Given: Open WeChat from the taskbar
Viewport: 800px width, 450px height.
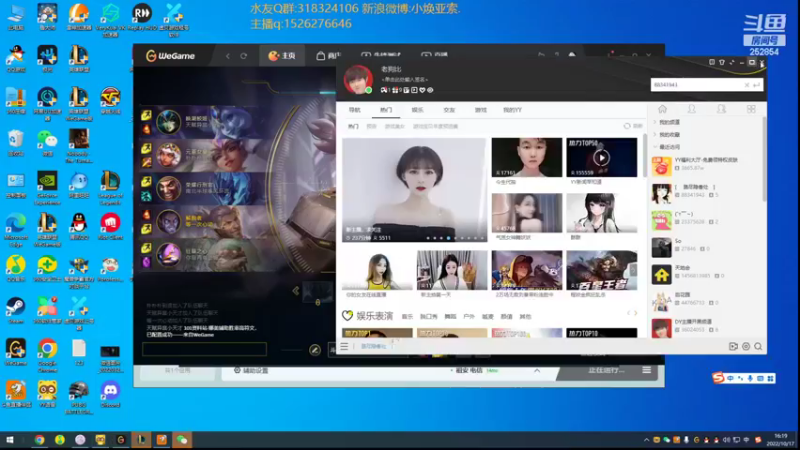Looking at the screenshot, I should coord(182,440).
